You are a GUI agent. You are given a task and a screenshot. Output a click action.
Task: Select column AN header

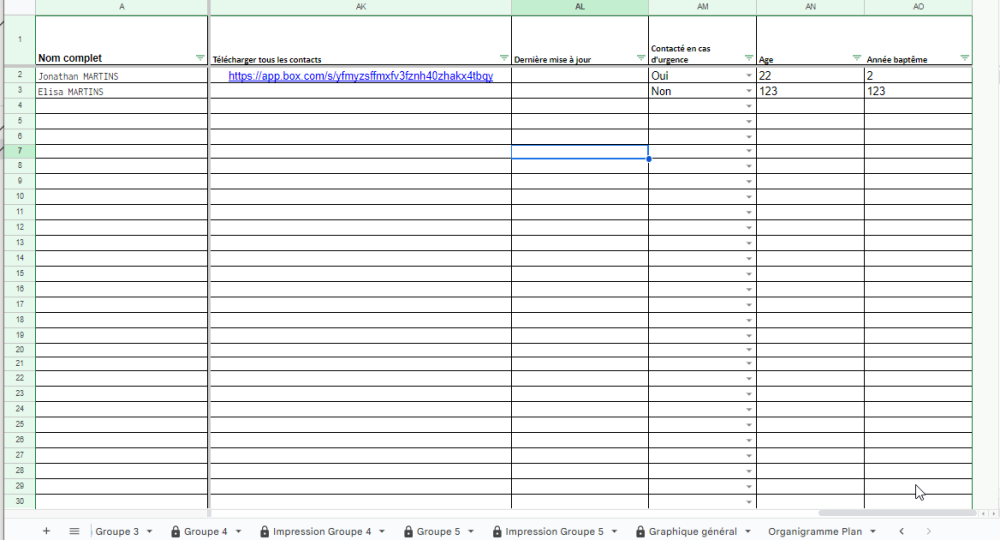810,7
